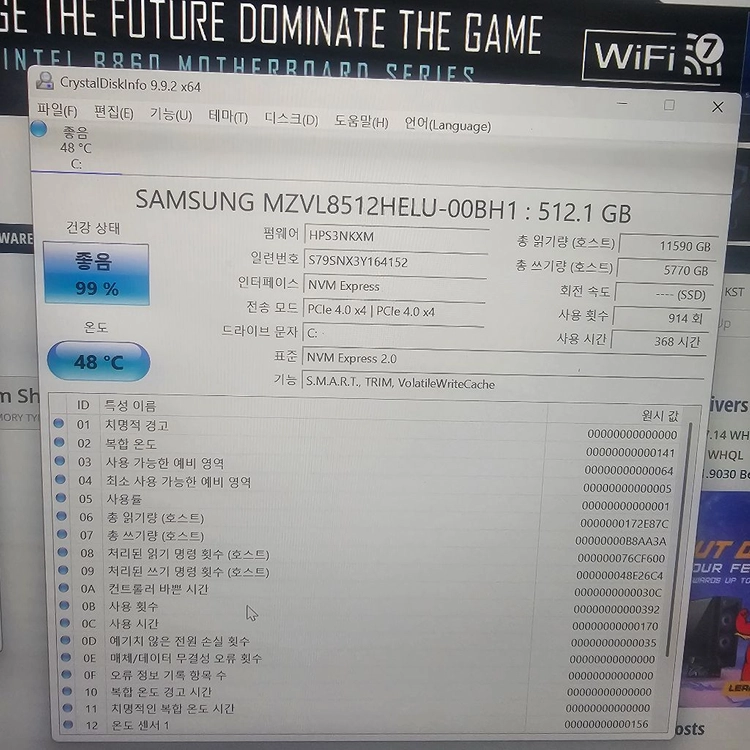The image size is (750, 750).
Task: Click the blue status dot of row 12
Action: pos(68,724)
